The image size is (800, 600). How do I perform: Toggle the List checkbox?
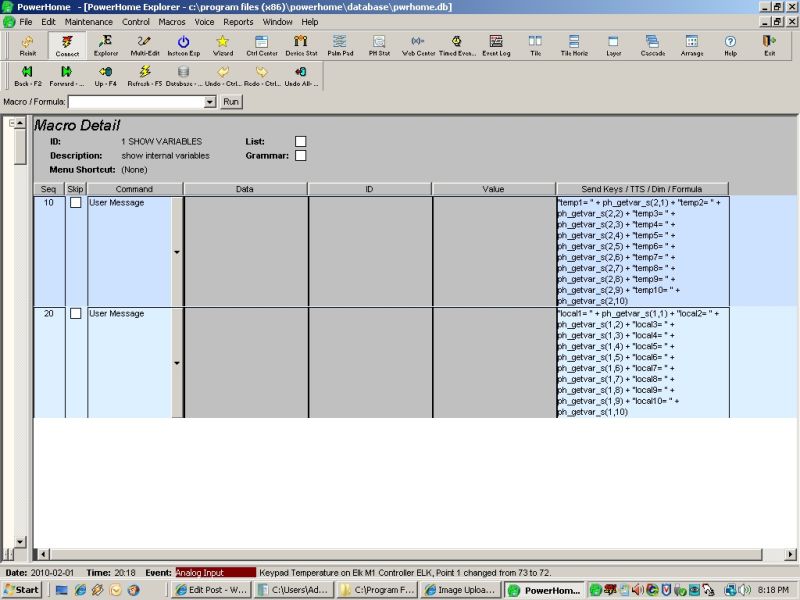[301, 141]
